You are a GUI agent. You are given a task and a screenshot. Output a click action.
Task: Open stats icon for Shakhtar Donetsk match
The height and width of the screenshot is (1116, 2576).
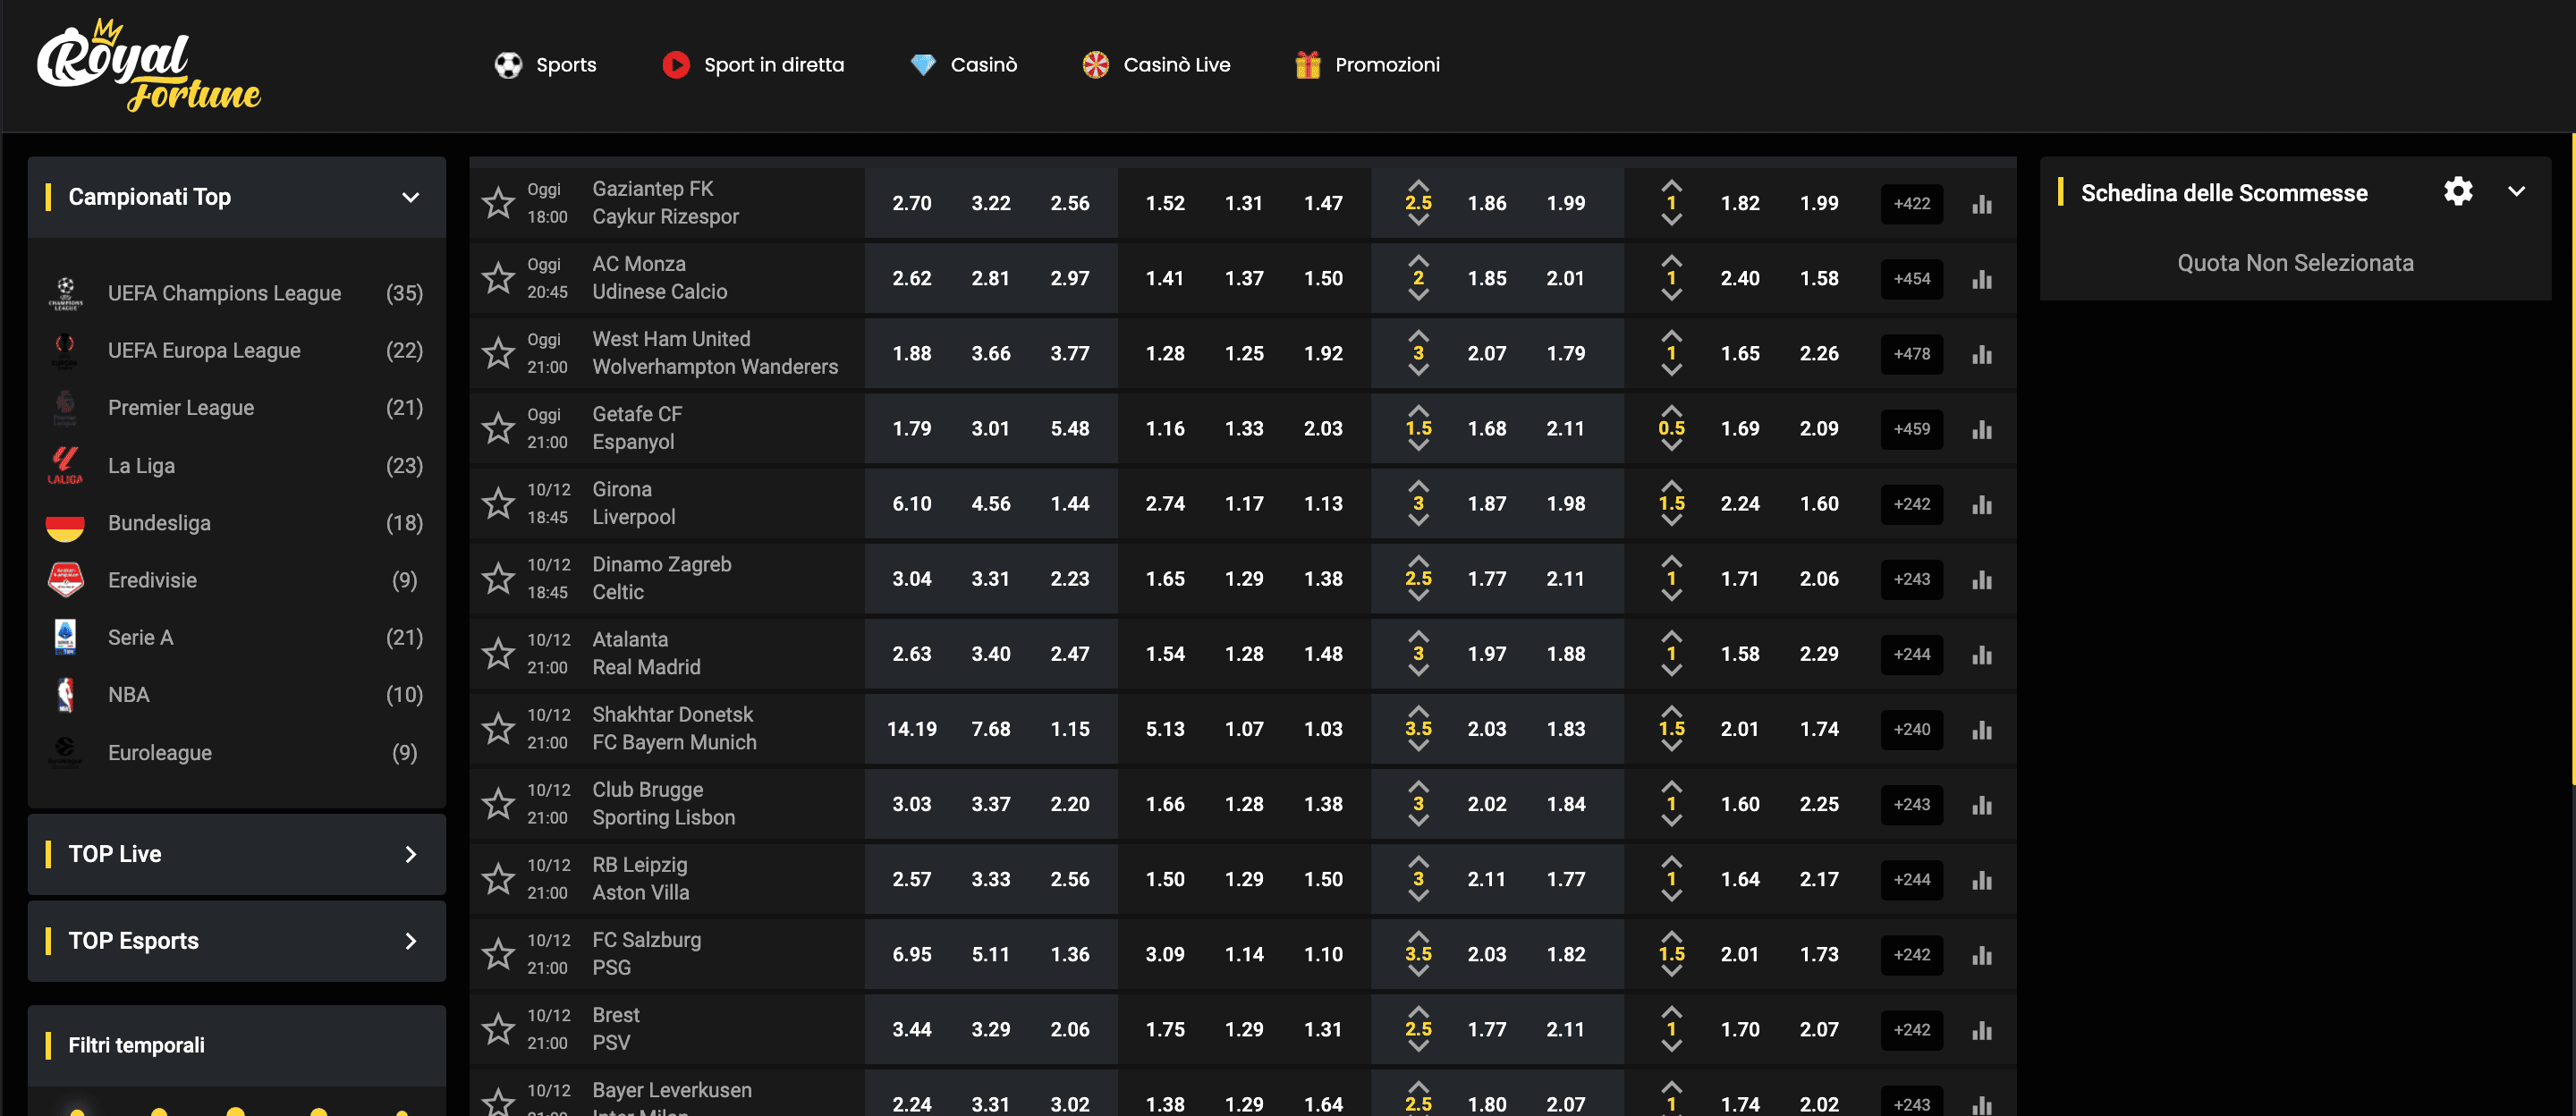coord(1982,729)
